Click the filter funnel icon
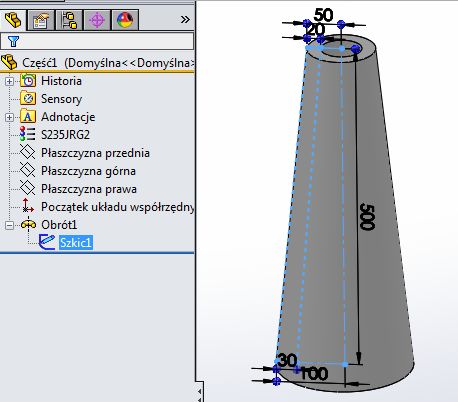This screenshot has height=402, width=458. (13, 41)
